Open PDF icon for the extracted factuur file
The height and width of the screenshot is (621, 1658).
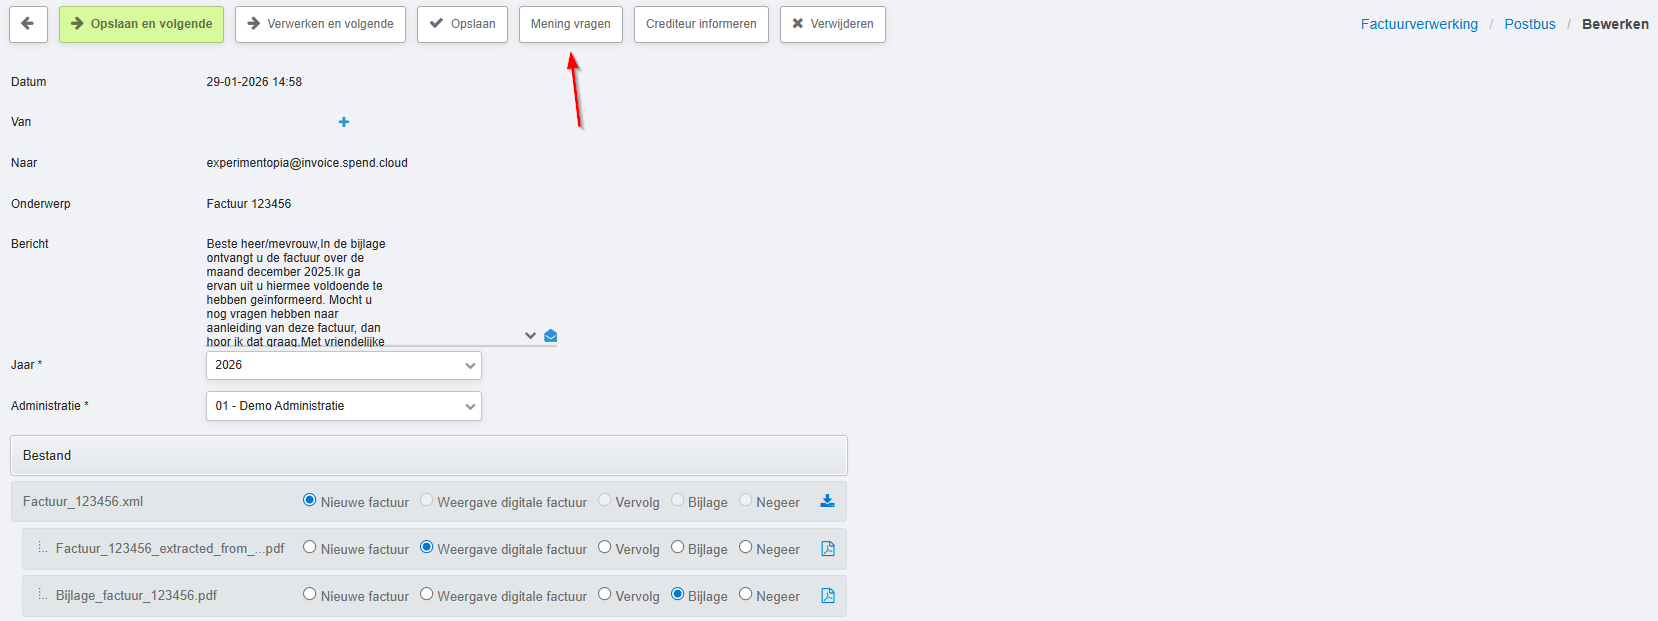[827, 548]
